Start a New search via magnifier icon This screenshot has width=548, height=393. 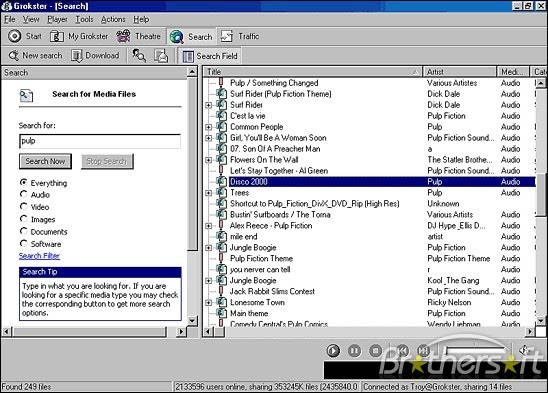tap(14, 56)
